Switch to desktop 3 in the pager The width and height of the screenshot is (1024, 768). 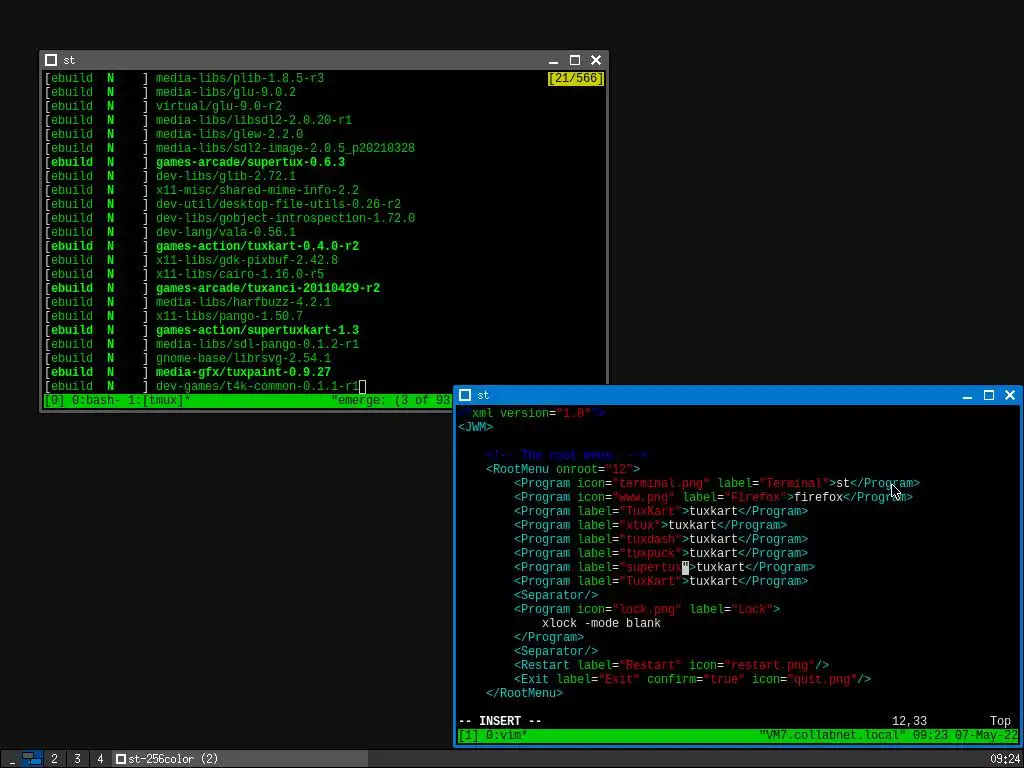[x=77, y=759]
